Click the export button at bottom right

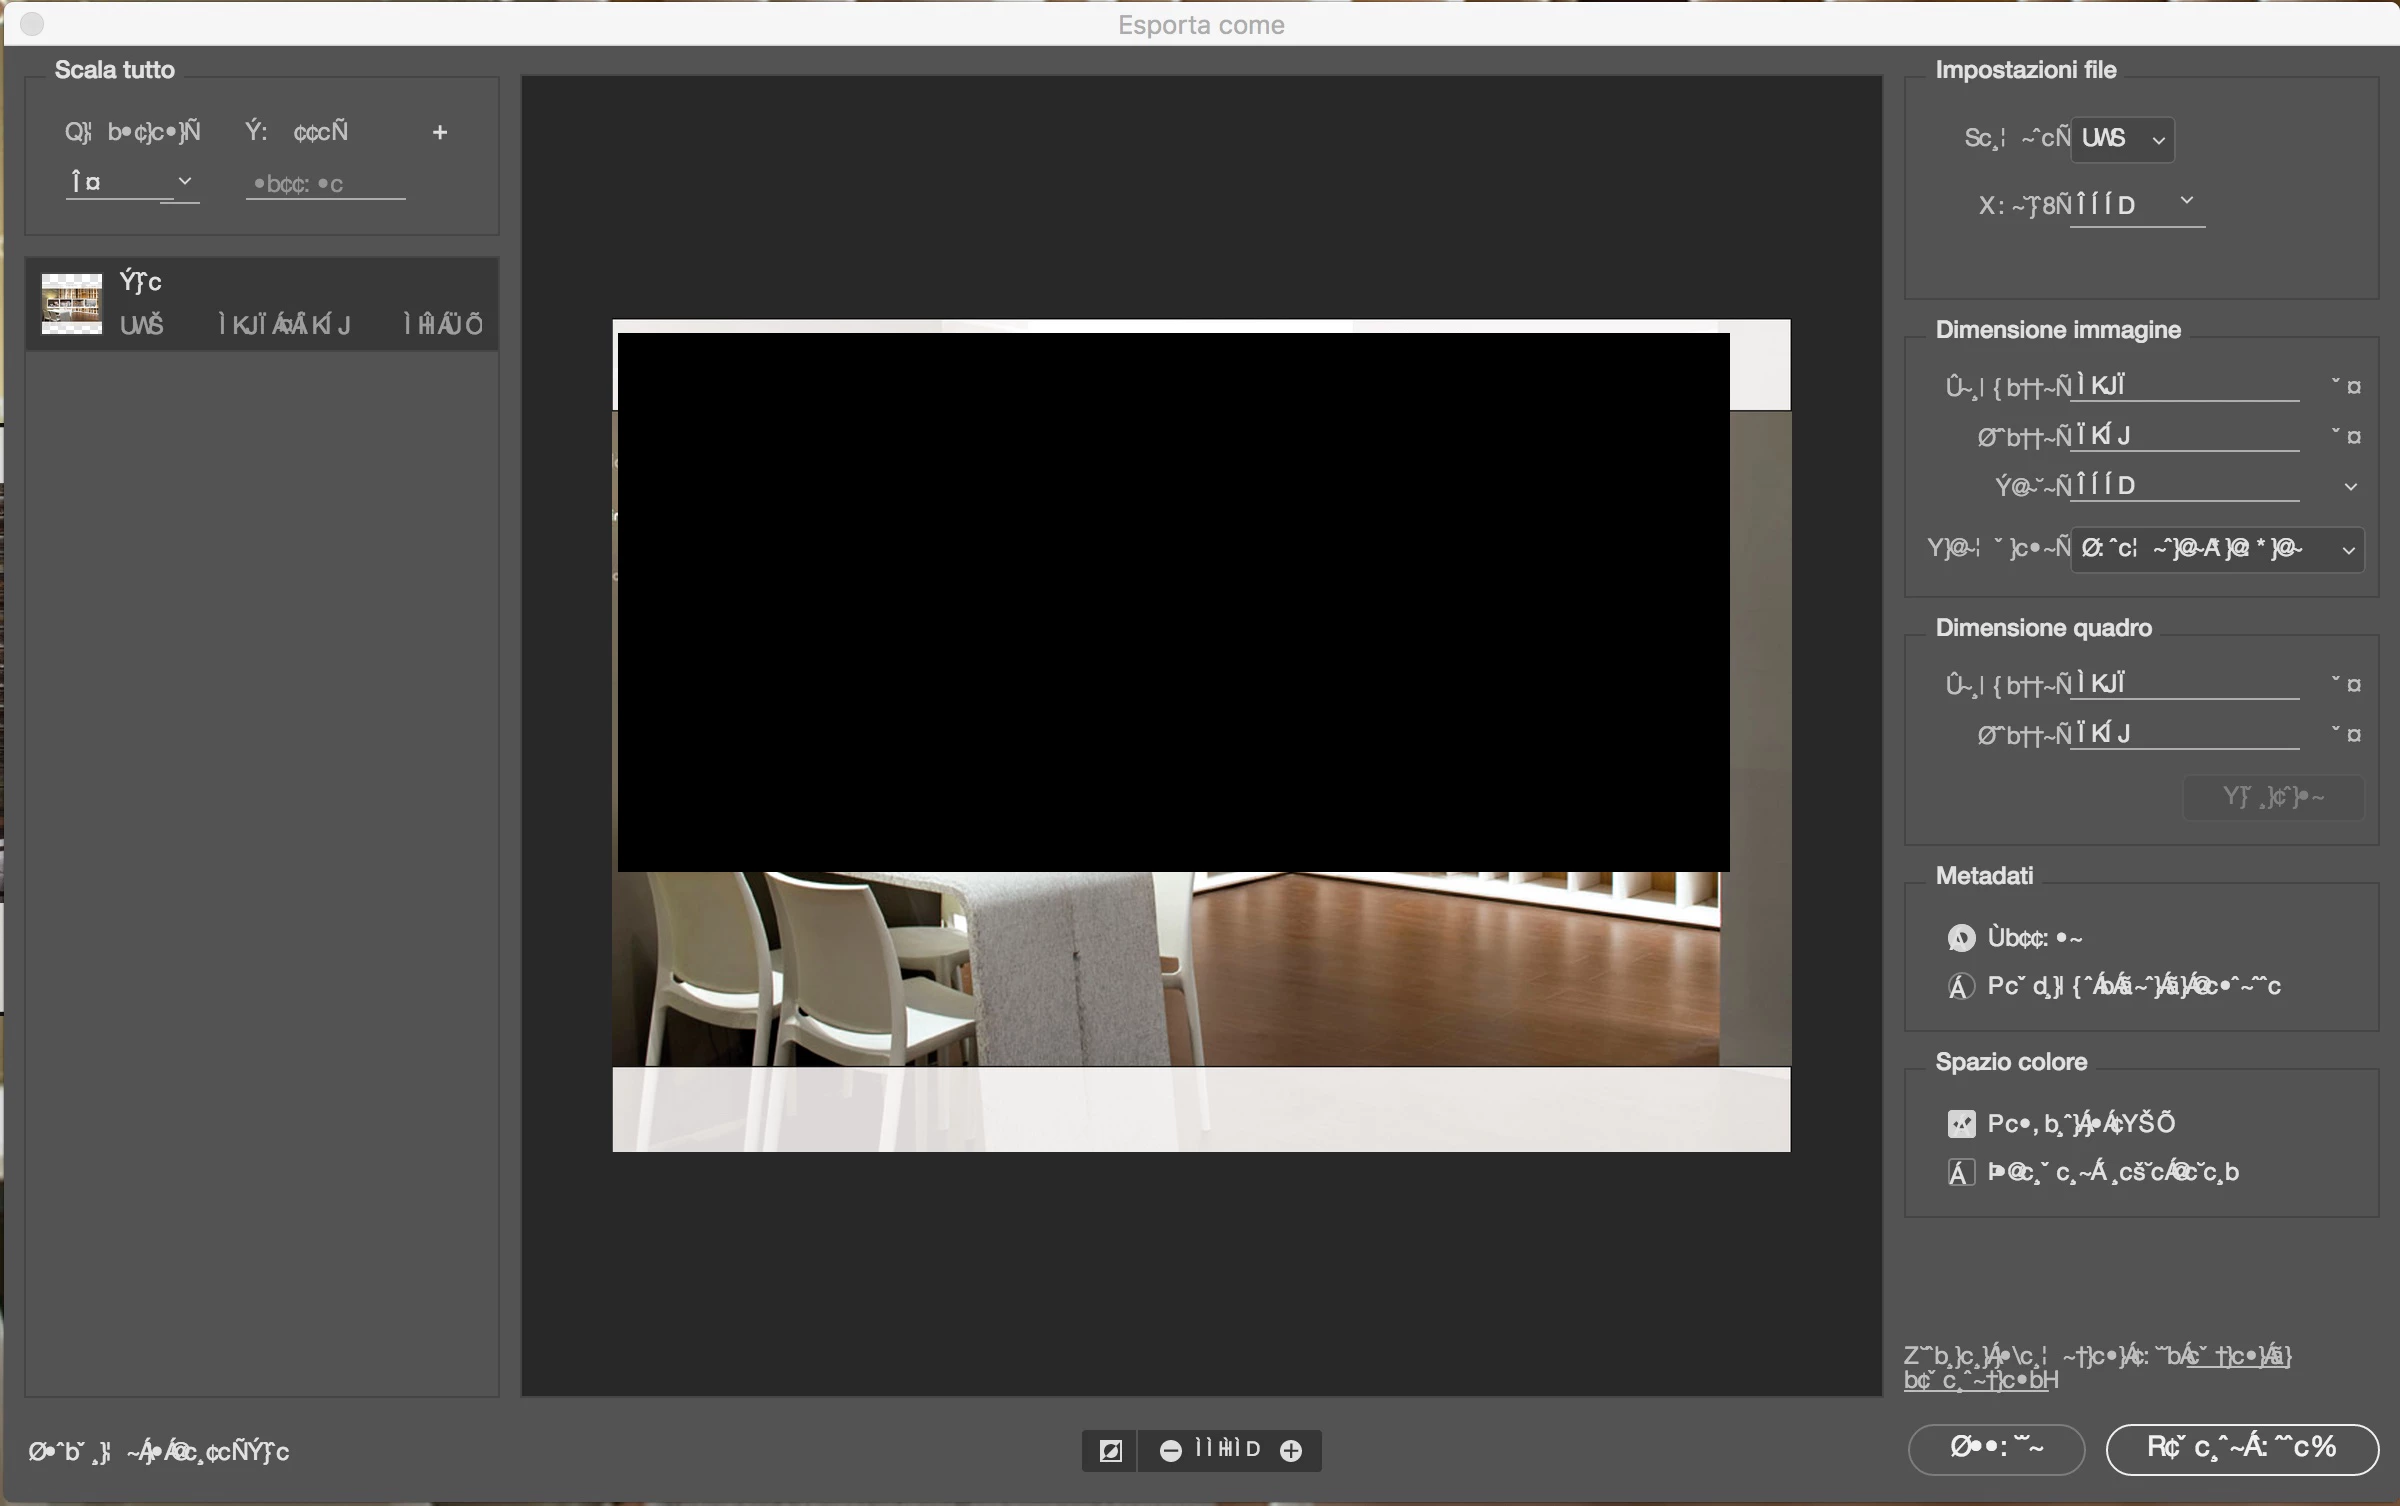[x=2242, y=1448]
